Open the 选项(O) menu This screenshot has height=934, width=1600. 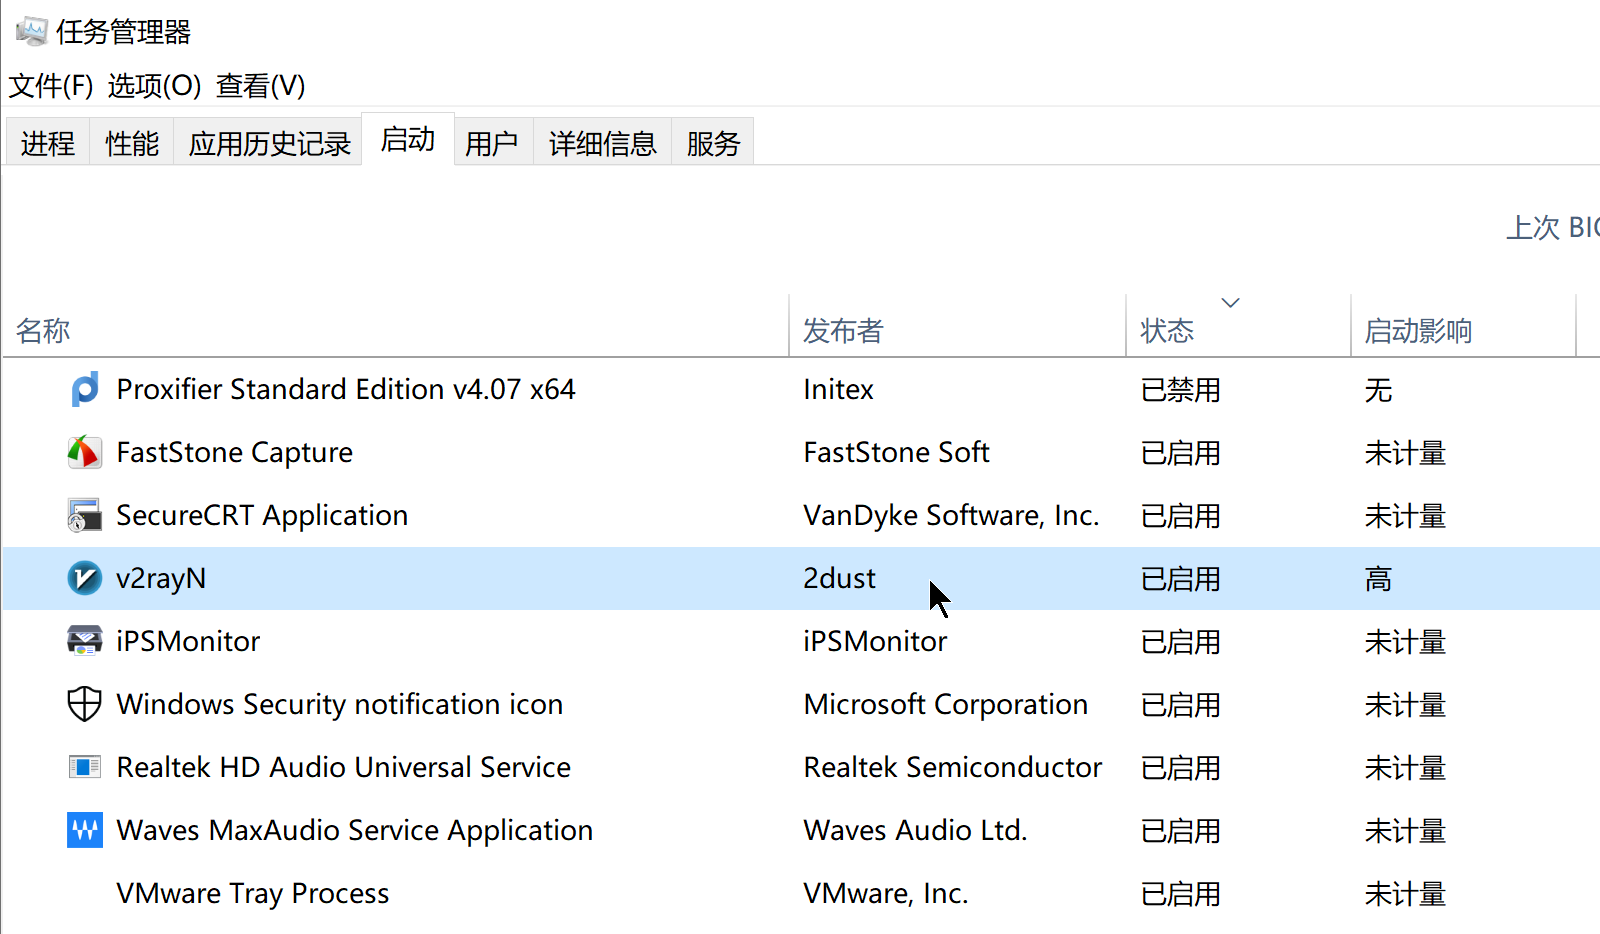(155, 86)
